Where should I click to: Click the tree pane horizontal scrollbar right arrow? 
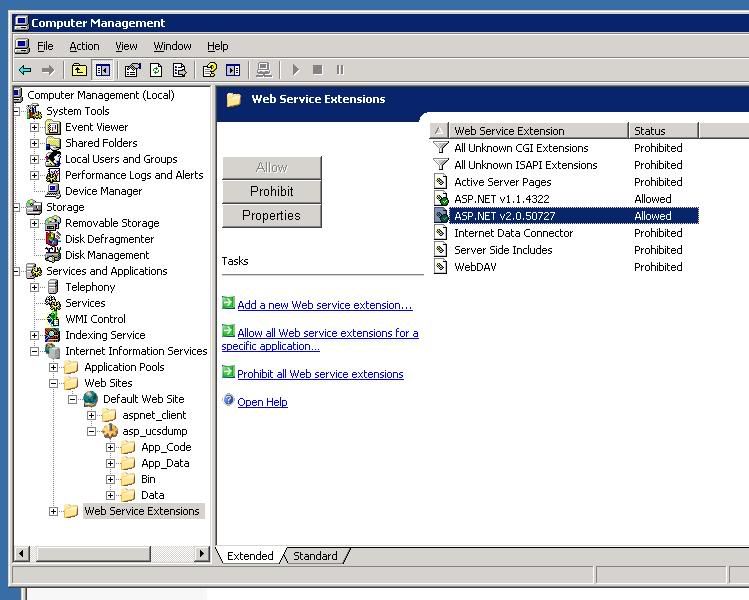[x=202, y=554]
